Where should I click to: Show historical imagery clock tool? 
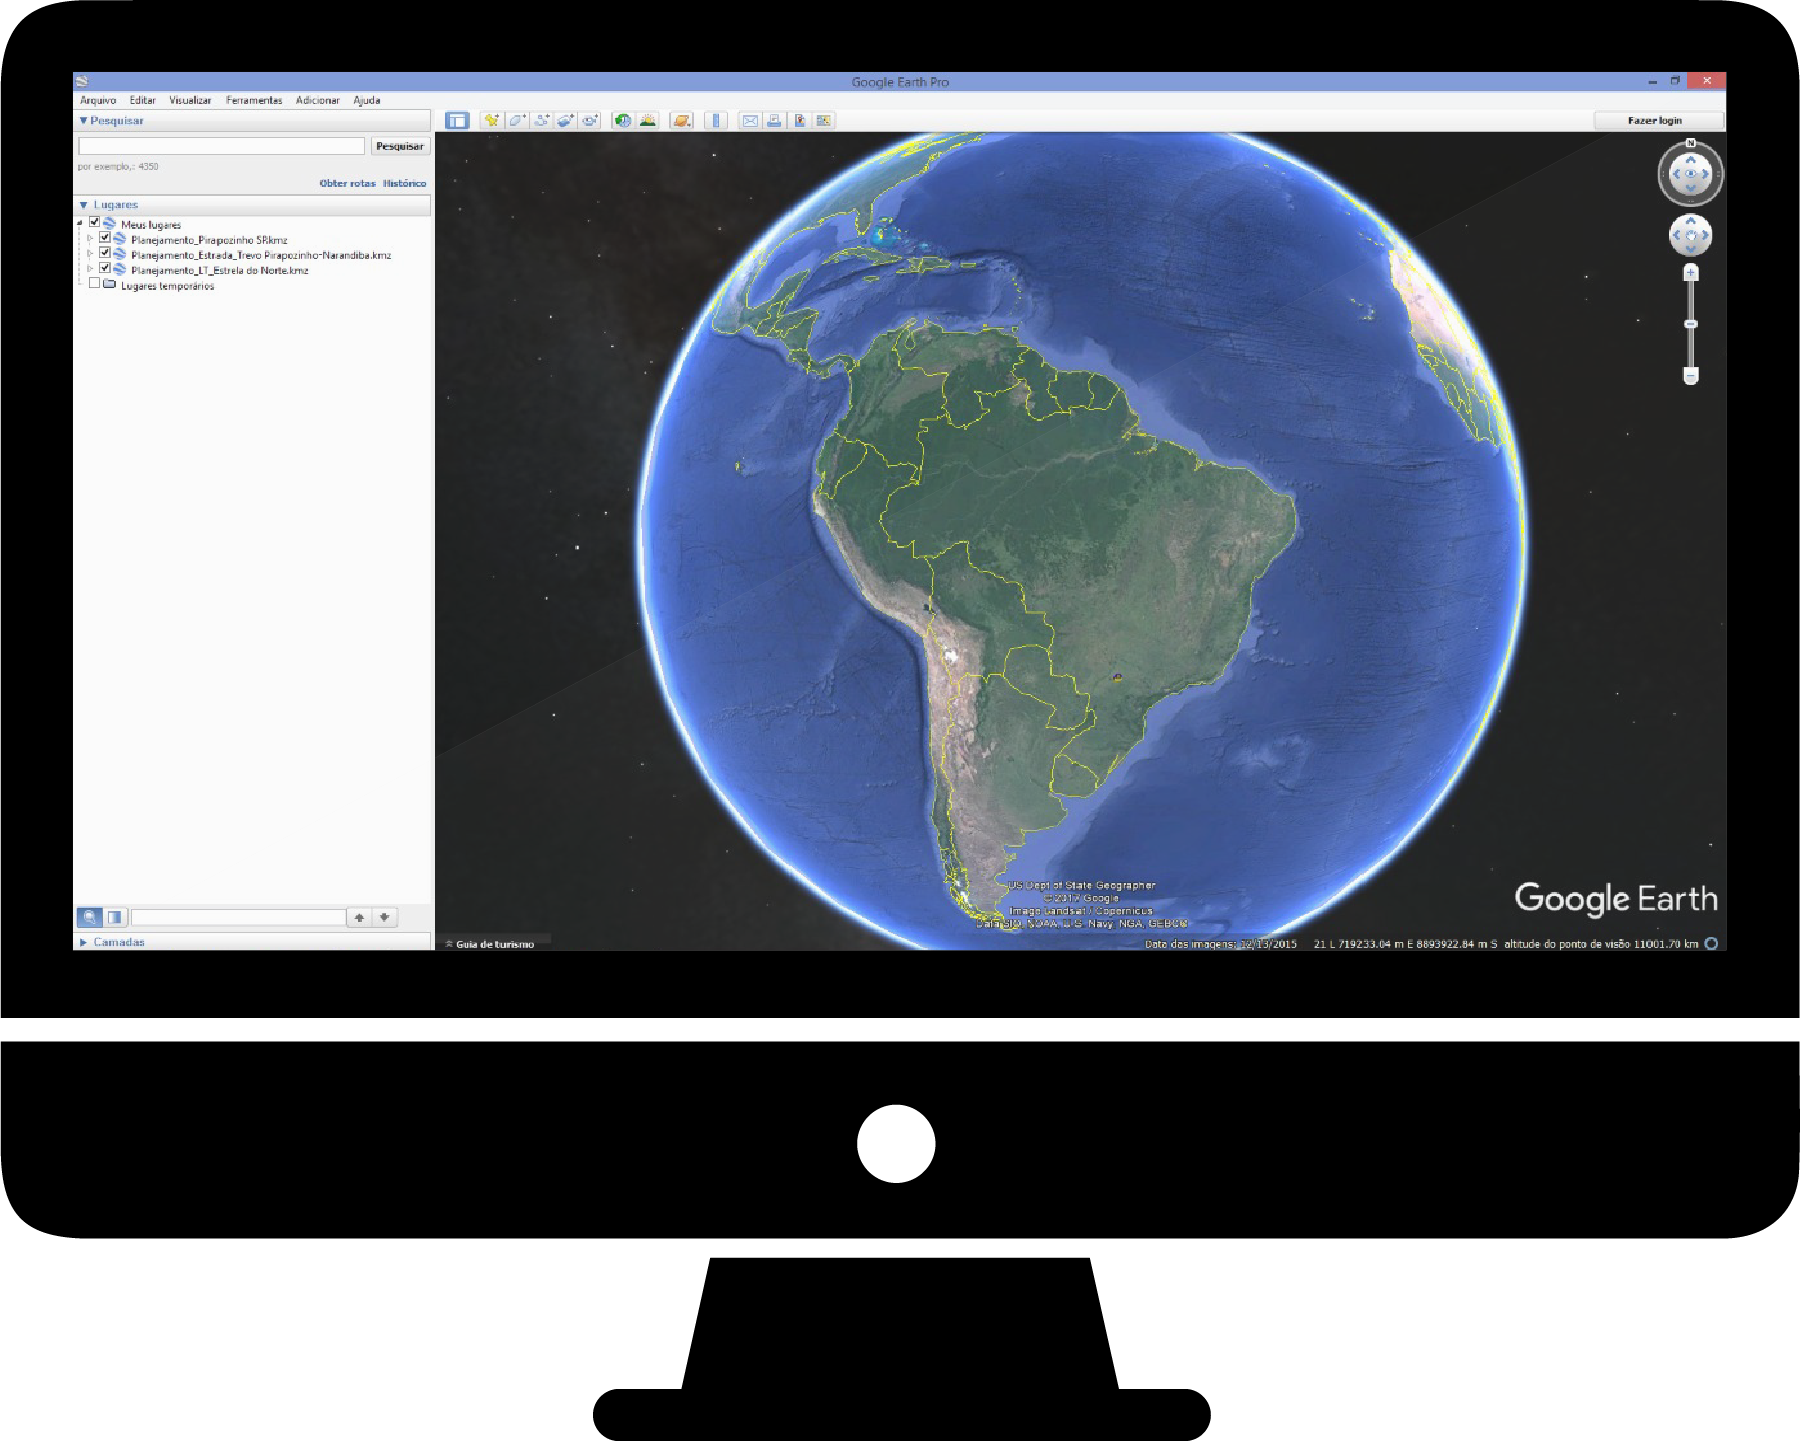[623, 120]
